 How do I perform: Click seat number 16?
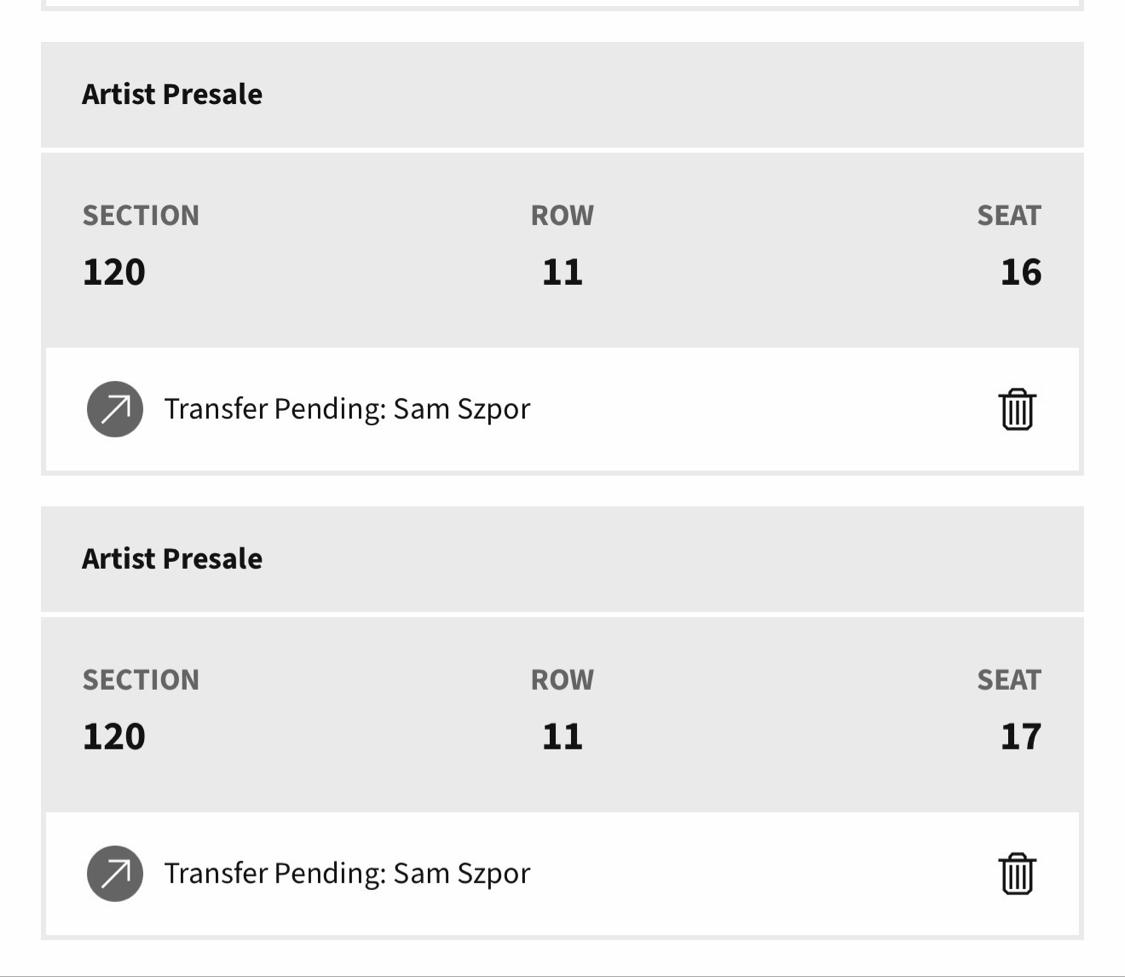pyautogui.click(x=1021, y=273)
